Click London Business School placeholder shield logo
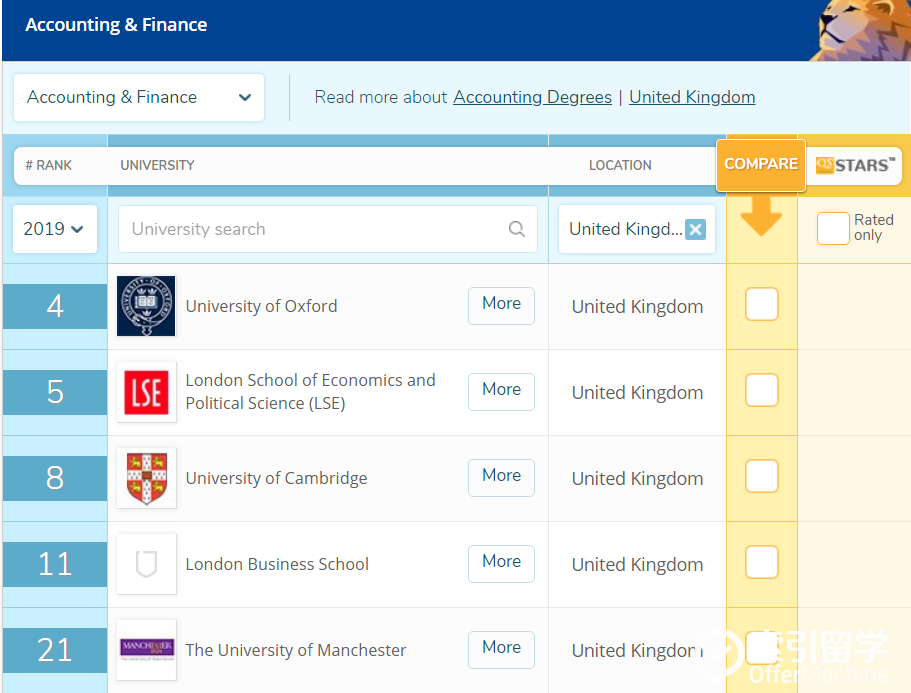 click(146, 564)
